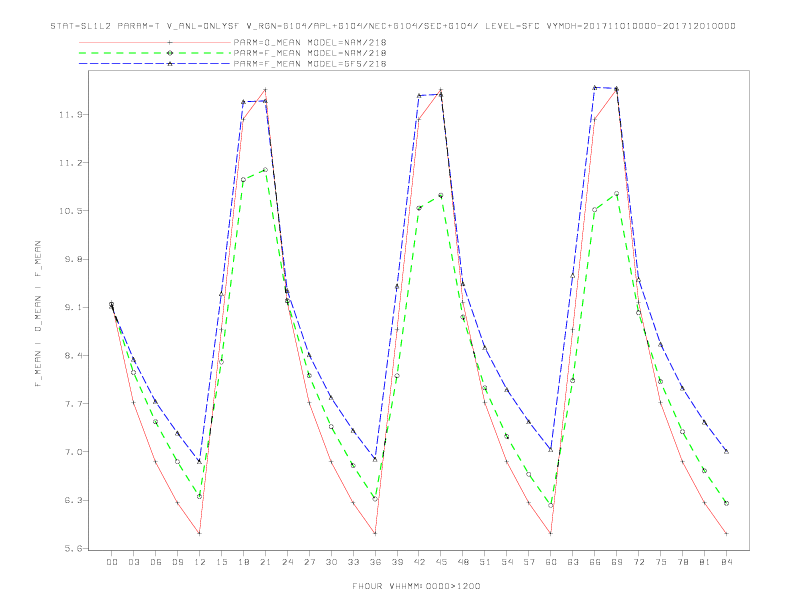This screenshot has width=792, height=612.
Task: Click x-axis tick label 27
Action: 309,562
